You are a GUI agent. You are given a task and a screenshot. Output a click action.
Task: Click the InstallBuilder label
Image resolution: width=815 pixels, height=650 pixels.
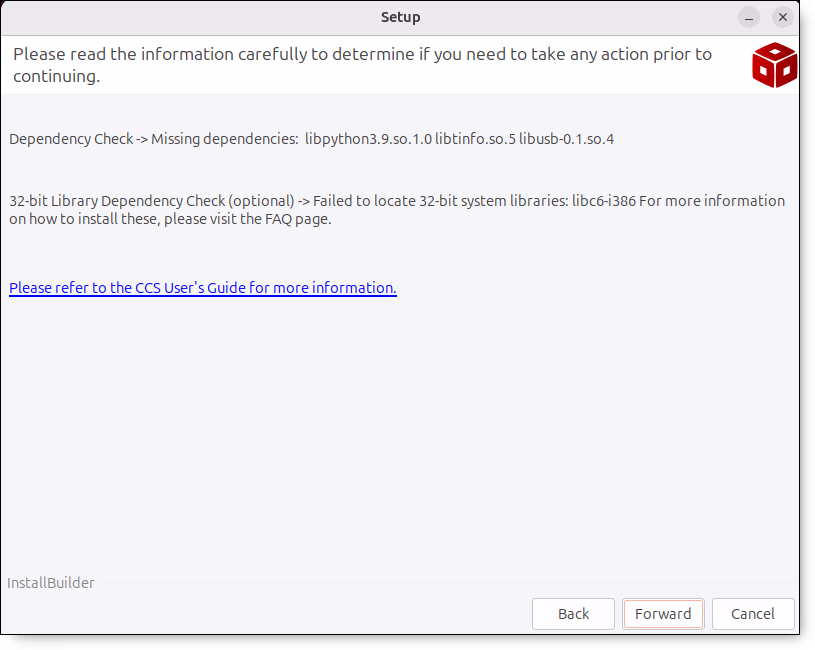[x=51, y=582]
